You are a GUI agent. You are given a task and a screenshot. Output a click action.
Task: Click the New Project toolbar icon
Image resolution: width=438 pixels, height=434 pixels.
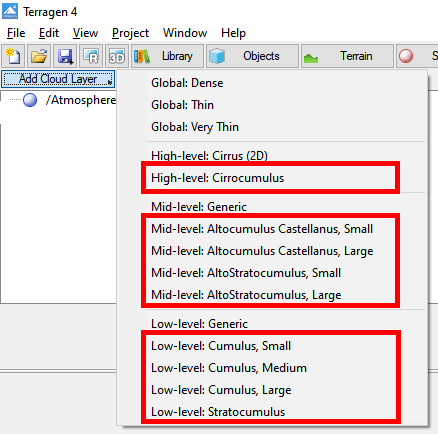(13, 56)
